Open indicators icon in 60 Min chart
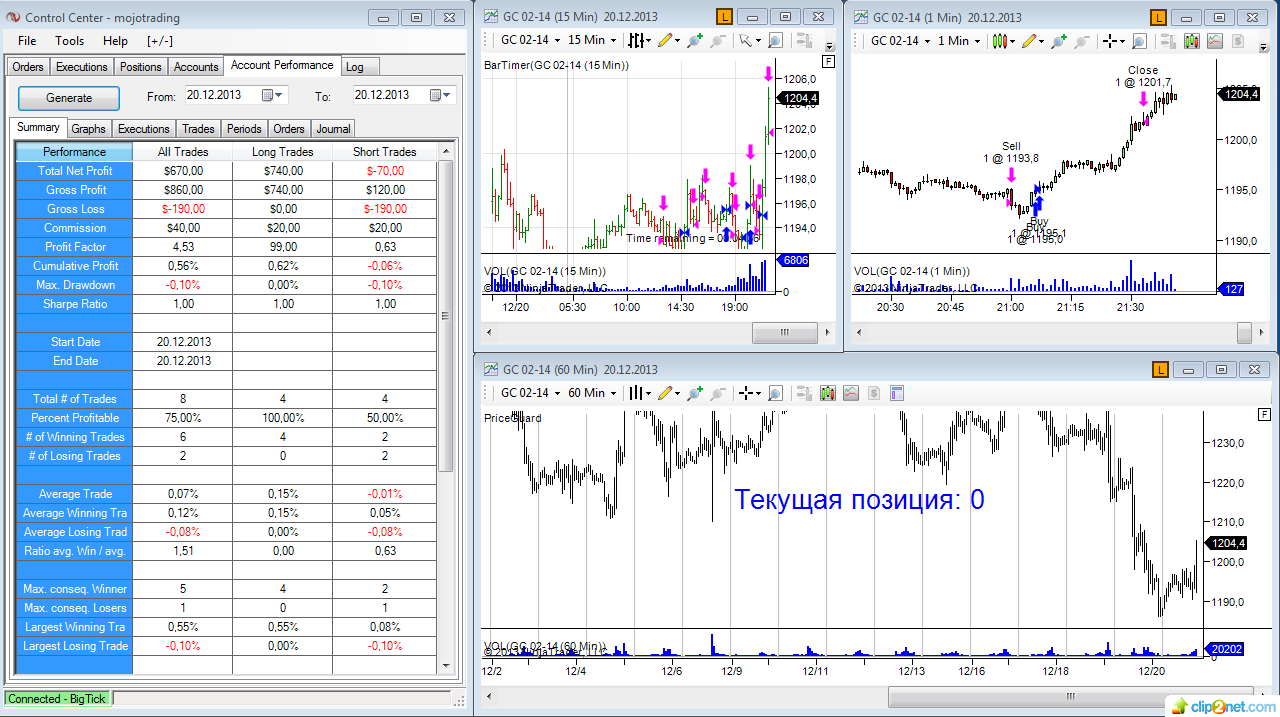Image resolution: width=1280 pixels, height=717 pixels. 851,393
